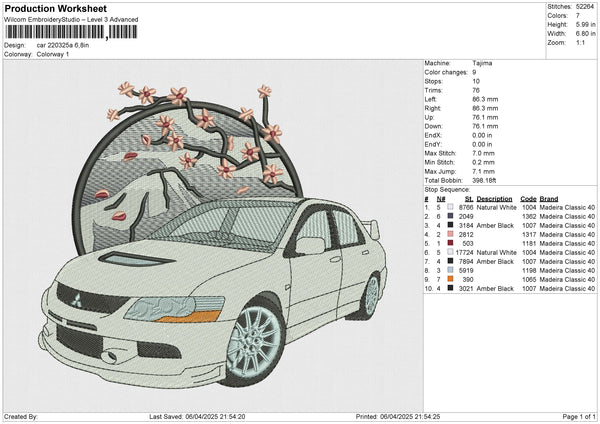Click the zoom value '1:1'

(580, 42)
